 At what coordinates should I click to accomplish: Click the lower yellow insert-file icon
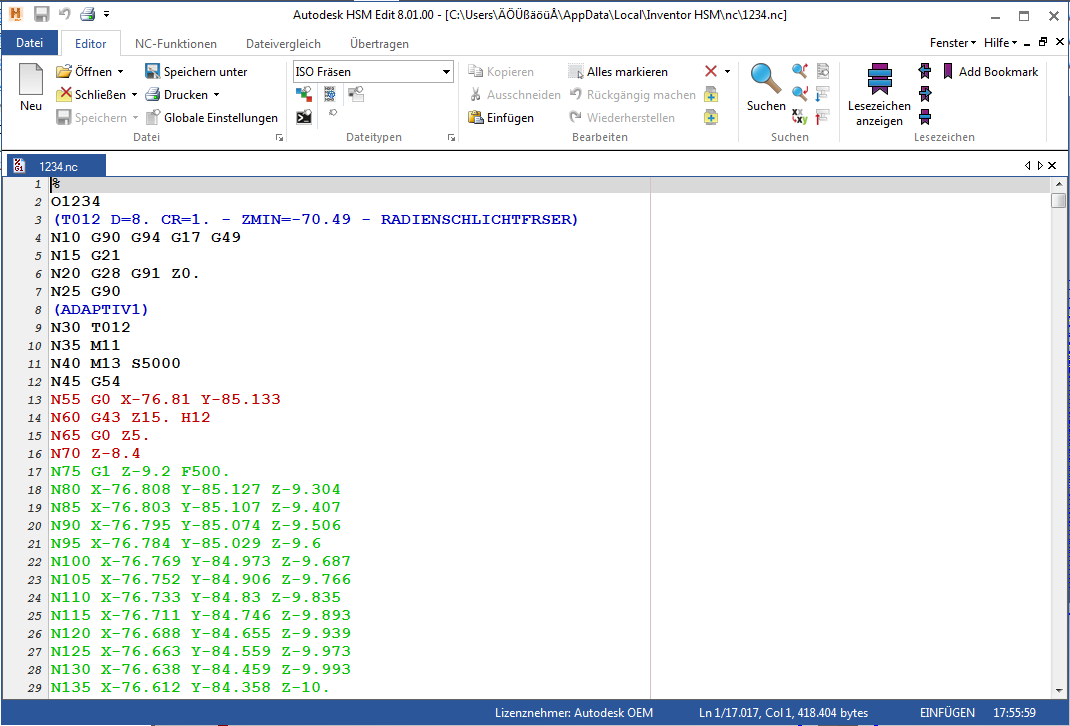pos(710,117)
